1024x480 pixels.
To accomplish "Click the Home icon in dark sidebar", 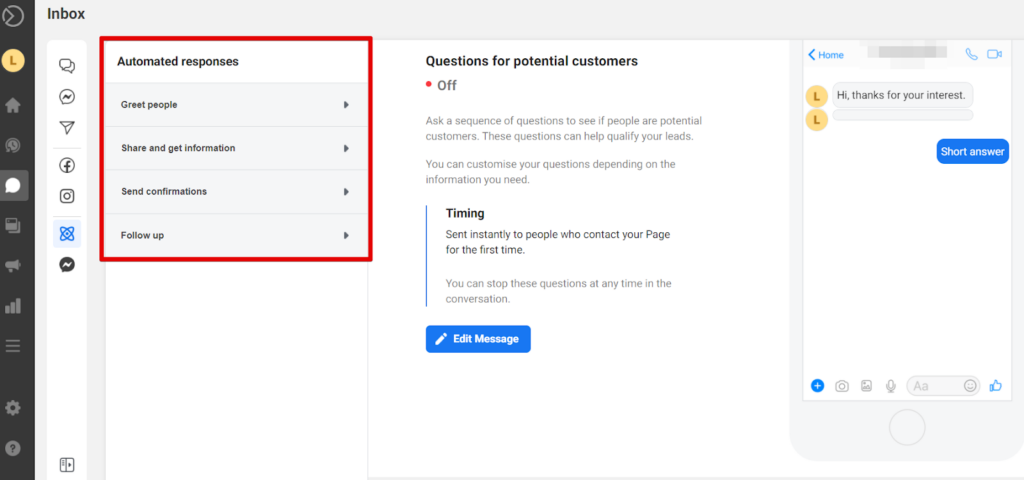I will 13,105.
